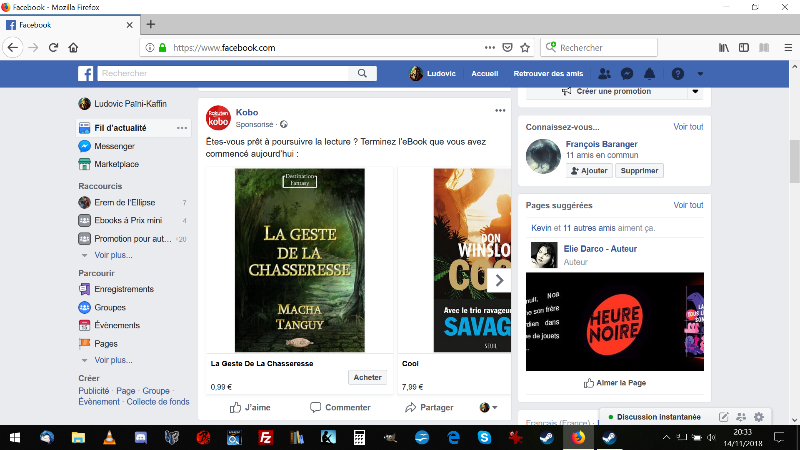The height and width of the screenshot is (450, 800).
Task: Open friend requests icon
Action: [x=604, y=74]
